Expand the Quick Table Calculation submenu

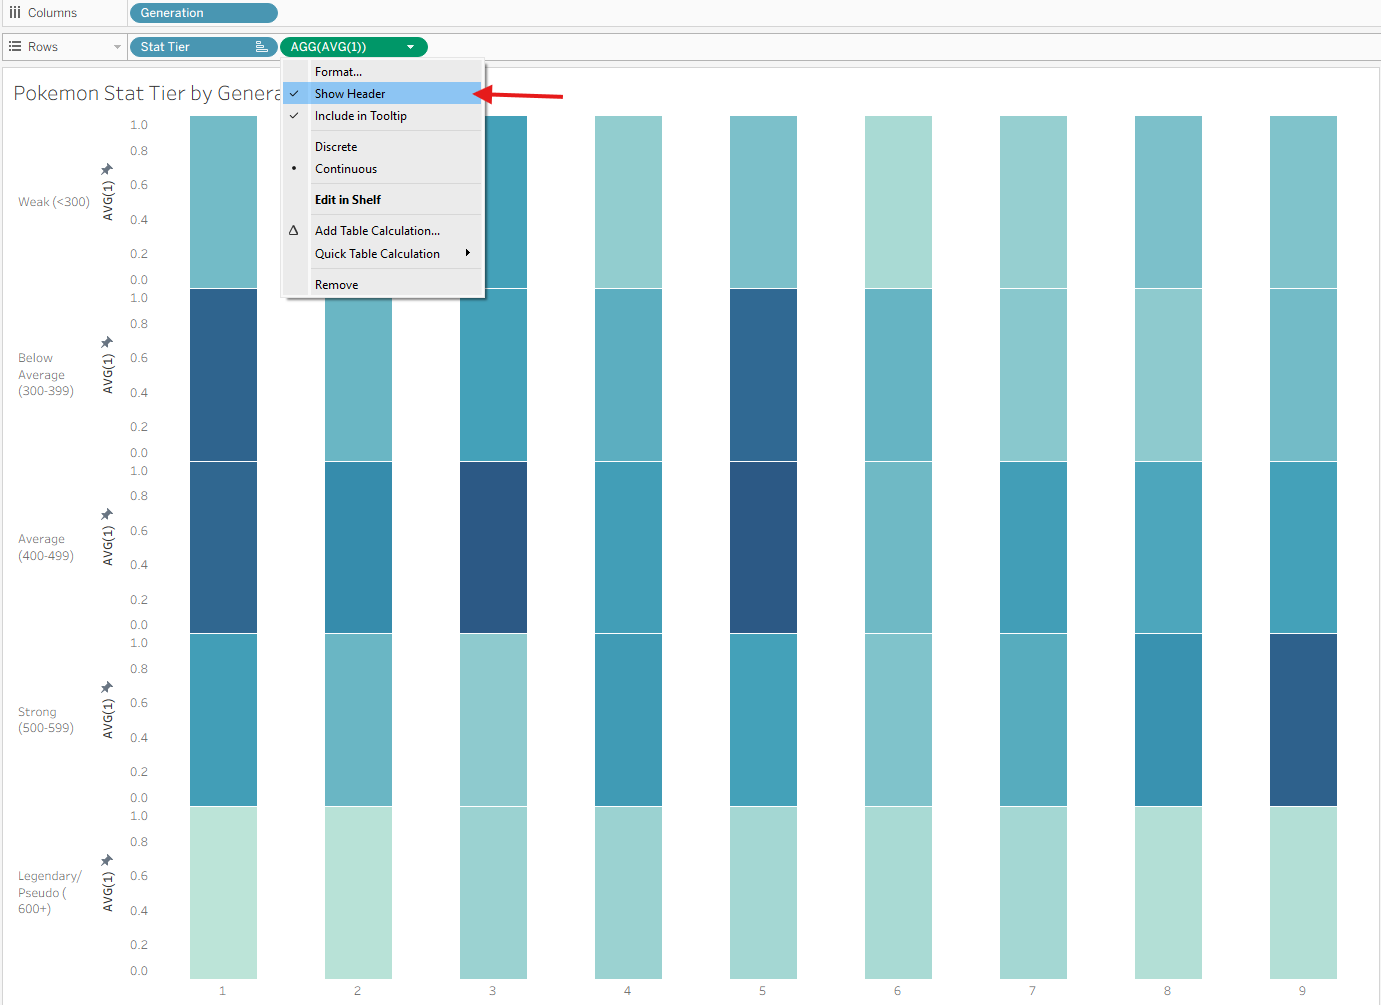click(x=383, y=254)
